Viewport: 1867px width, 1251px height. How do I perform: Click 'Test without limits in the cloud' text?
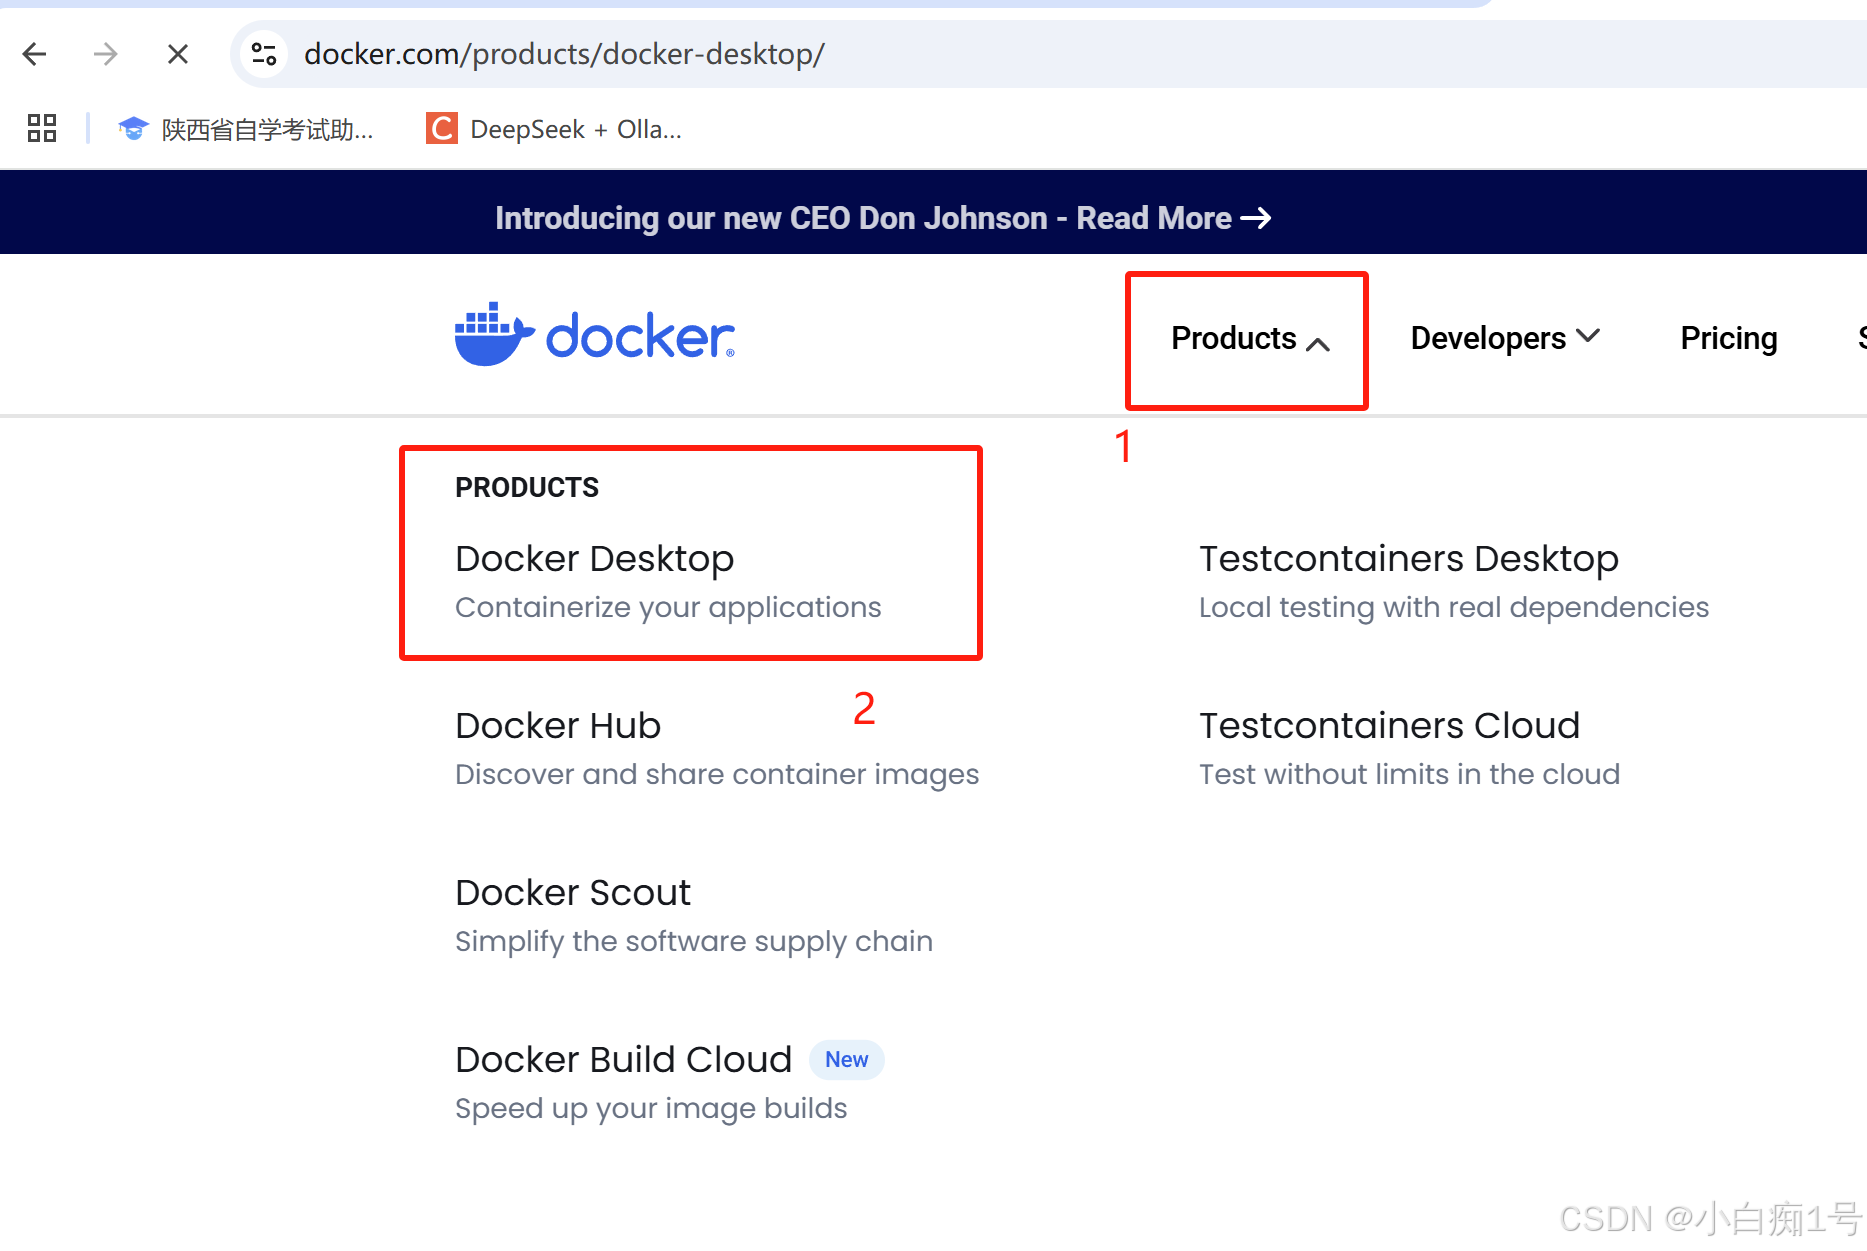1409,775
